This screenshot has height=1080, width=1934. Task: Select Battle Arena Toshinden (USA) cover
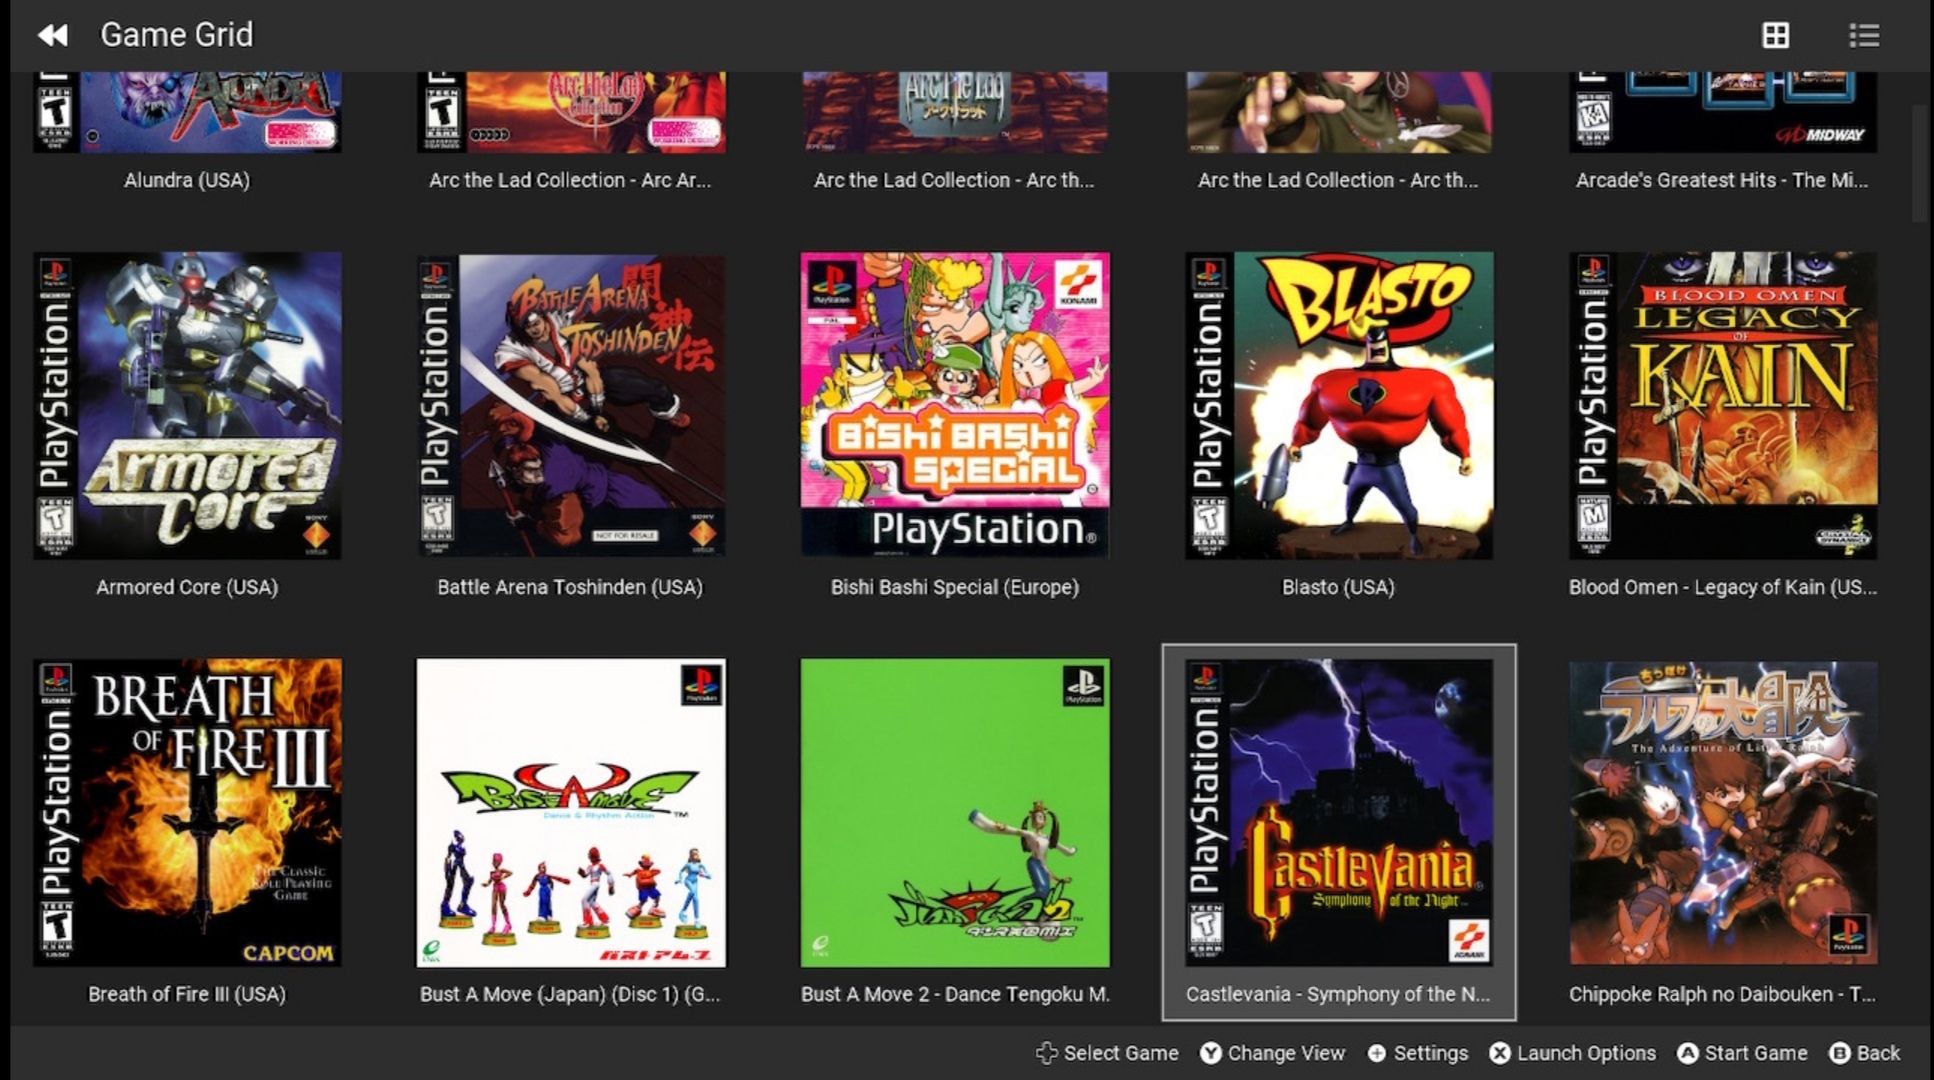tap(571, 405)
